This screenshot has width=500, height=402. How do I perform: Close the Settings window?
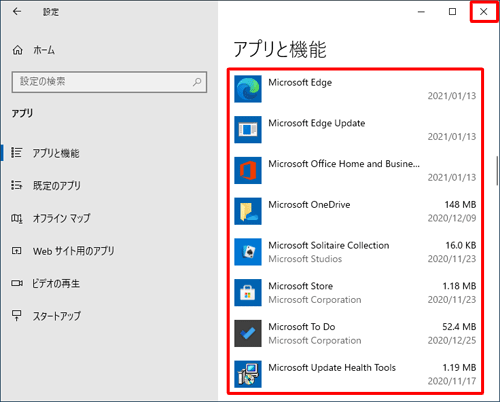484,12
